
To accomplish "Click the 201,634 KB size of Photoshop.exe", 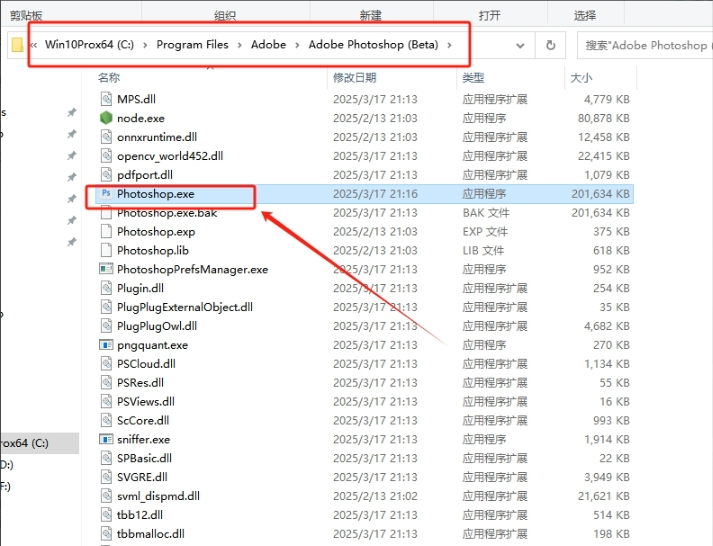I will (x=600, y=194).
